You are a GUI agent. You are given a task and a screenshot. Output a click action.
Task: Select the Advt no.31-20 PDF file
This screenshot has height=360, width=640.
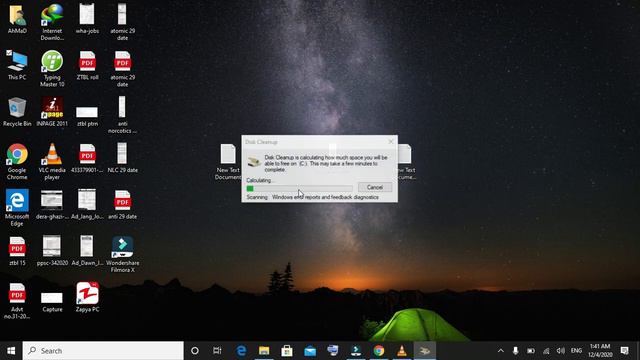[17, 302]
